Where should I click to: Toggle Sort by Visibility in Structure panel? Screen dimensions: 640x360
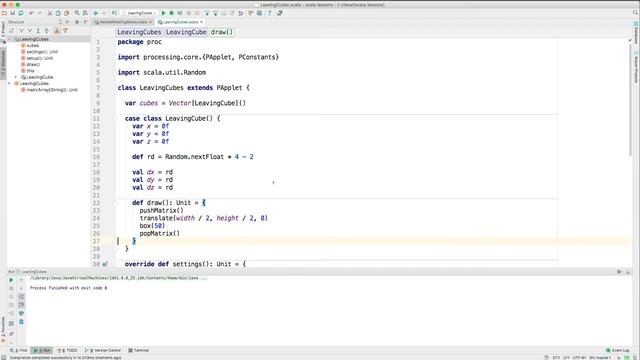click(12, 31)
